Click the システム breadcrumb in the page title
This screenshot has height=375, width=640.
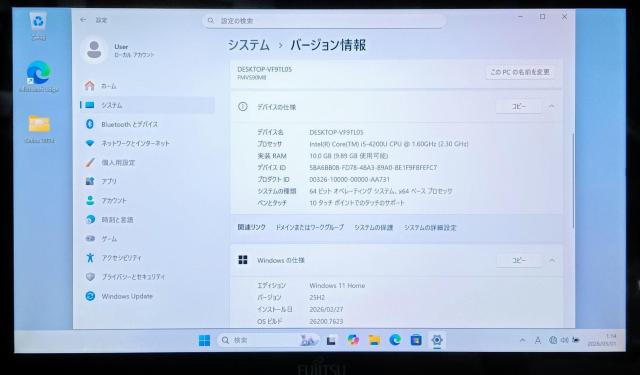pyautogui.click(x=249, y=45)
